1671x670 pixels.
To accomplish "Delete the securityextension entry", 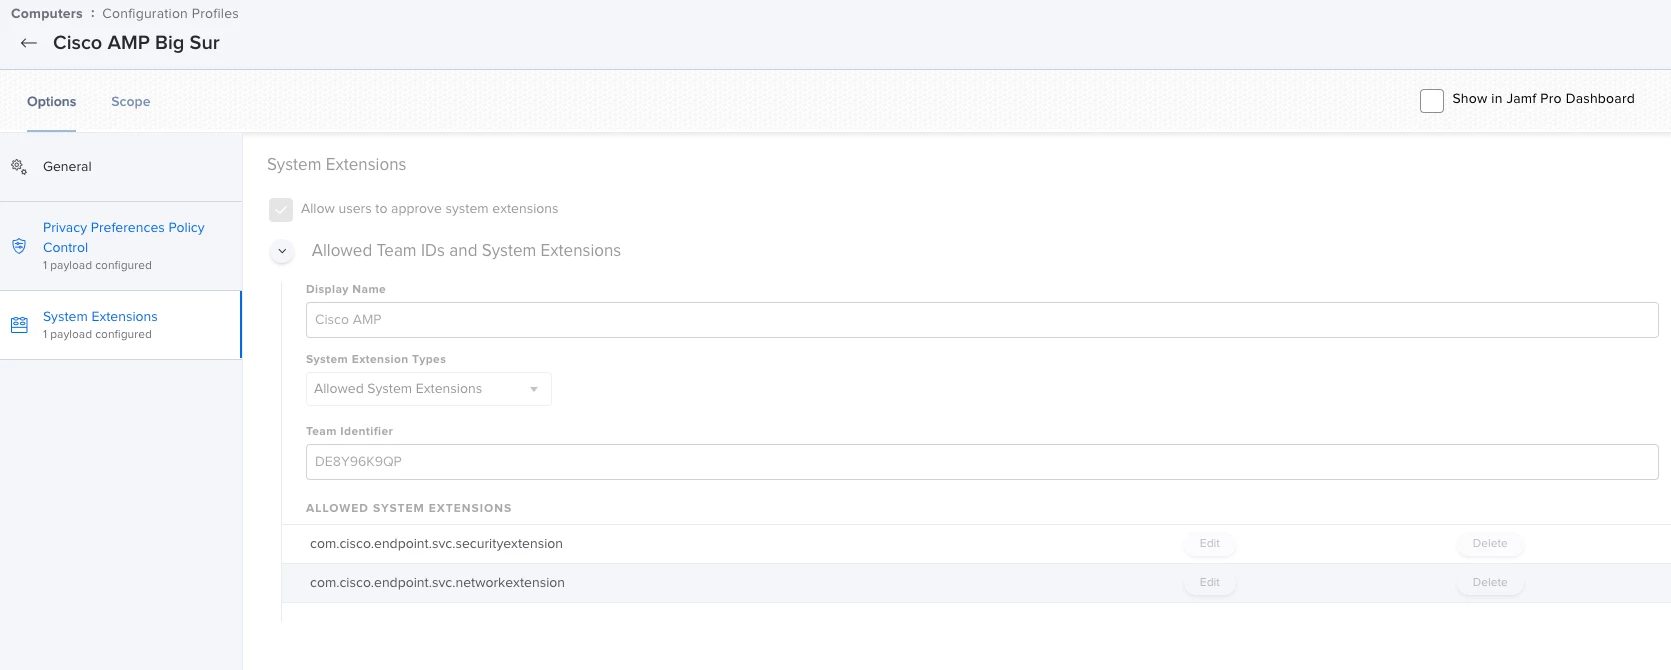I will click(1490, 544).
